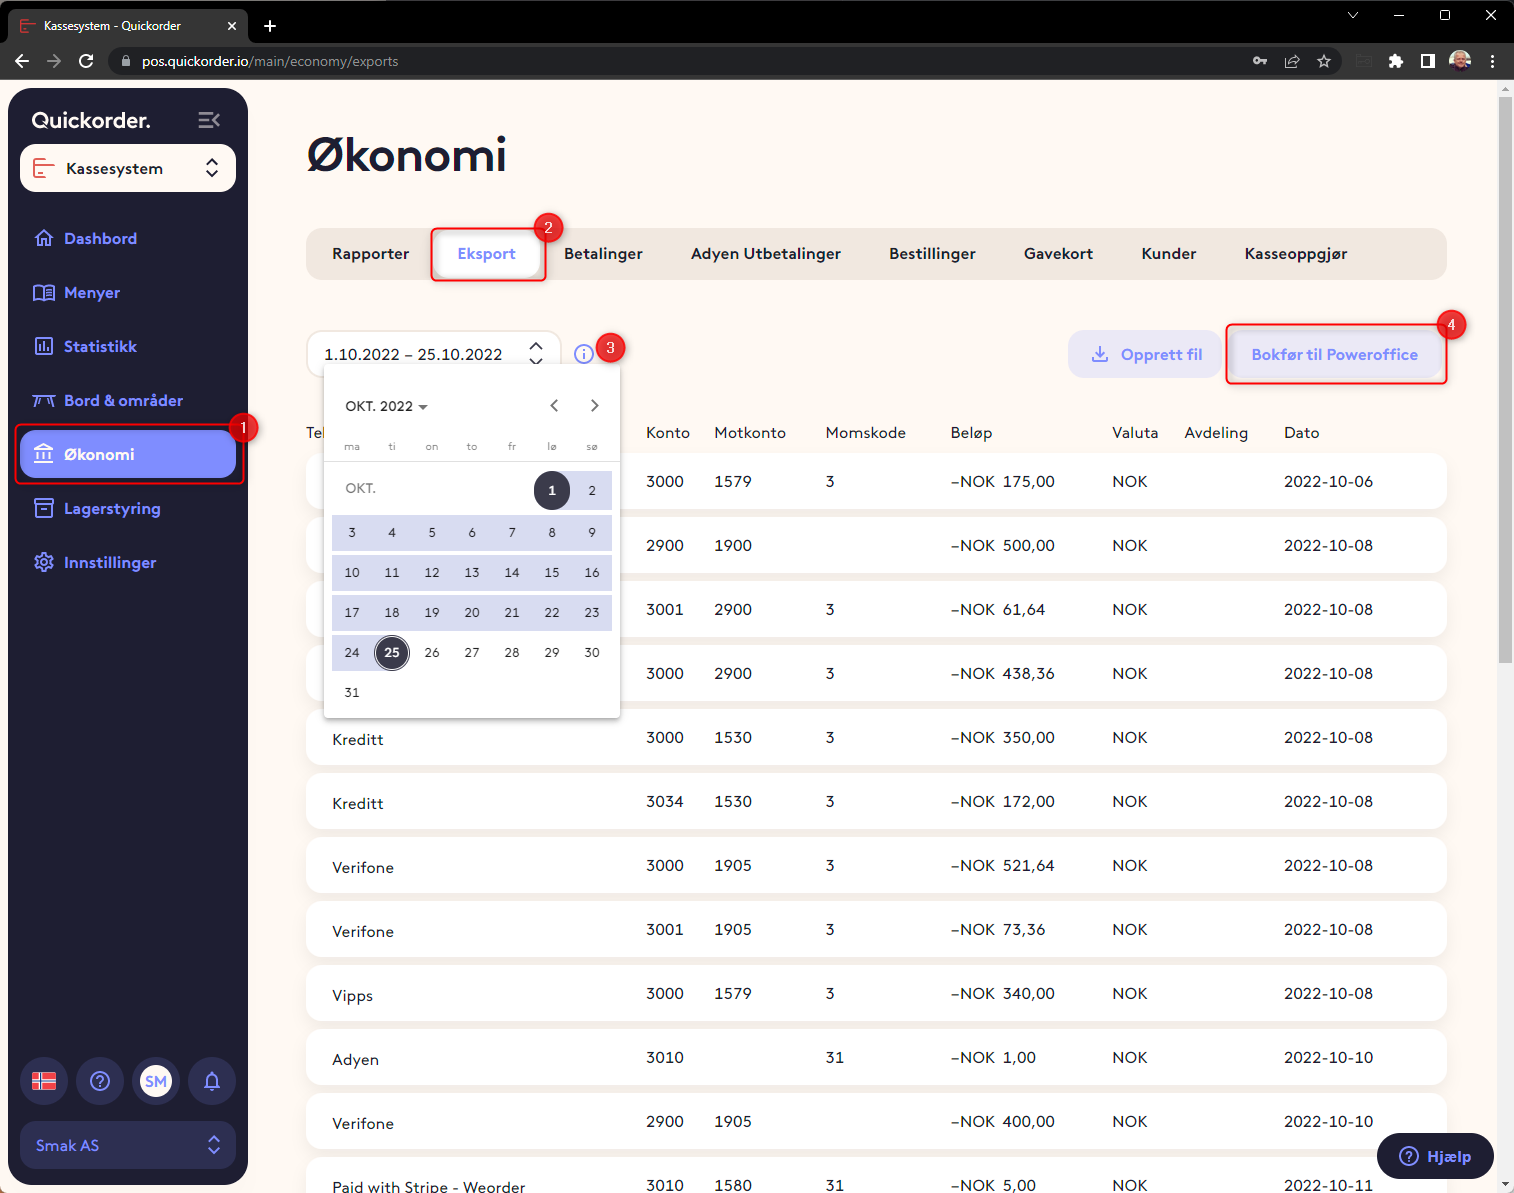Open the Bestillinger tab
The image size is (1514, 1193).
[932, 254]
